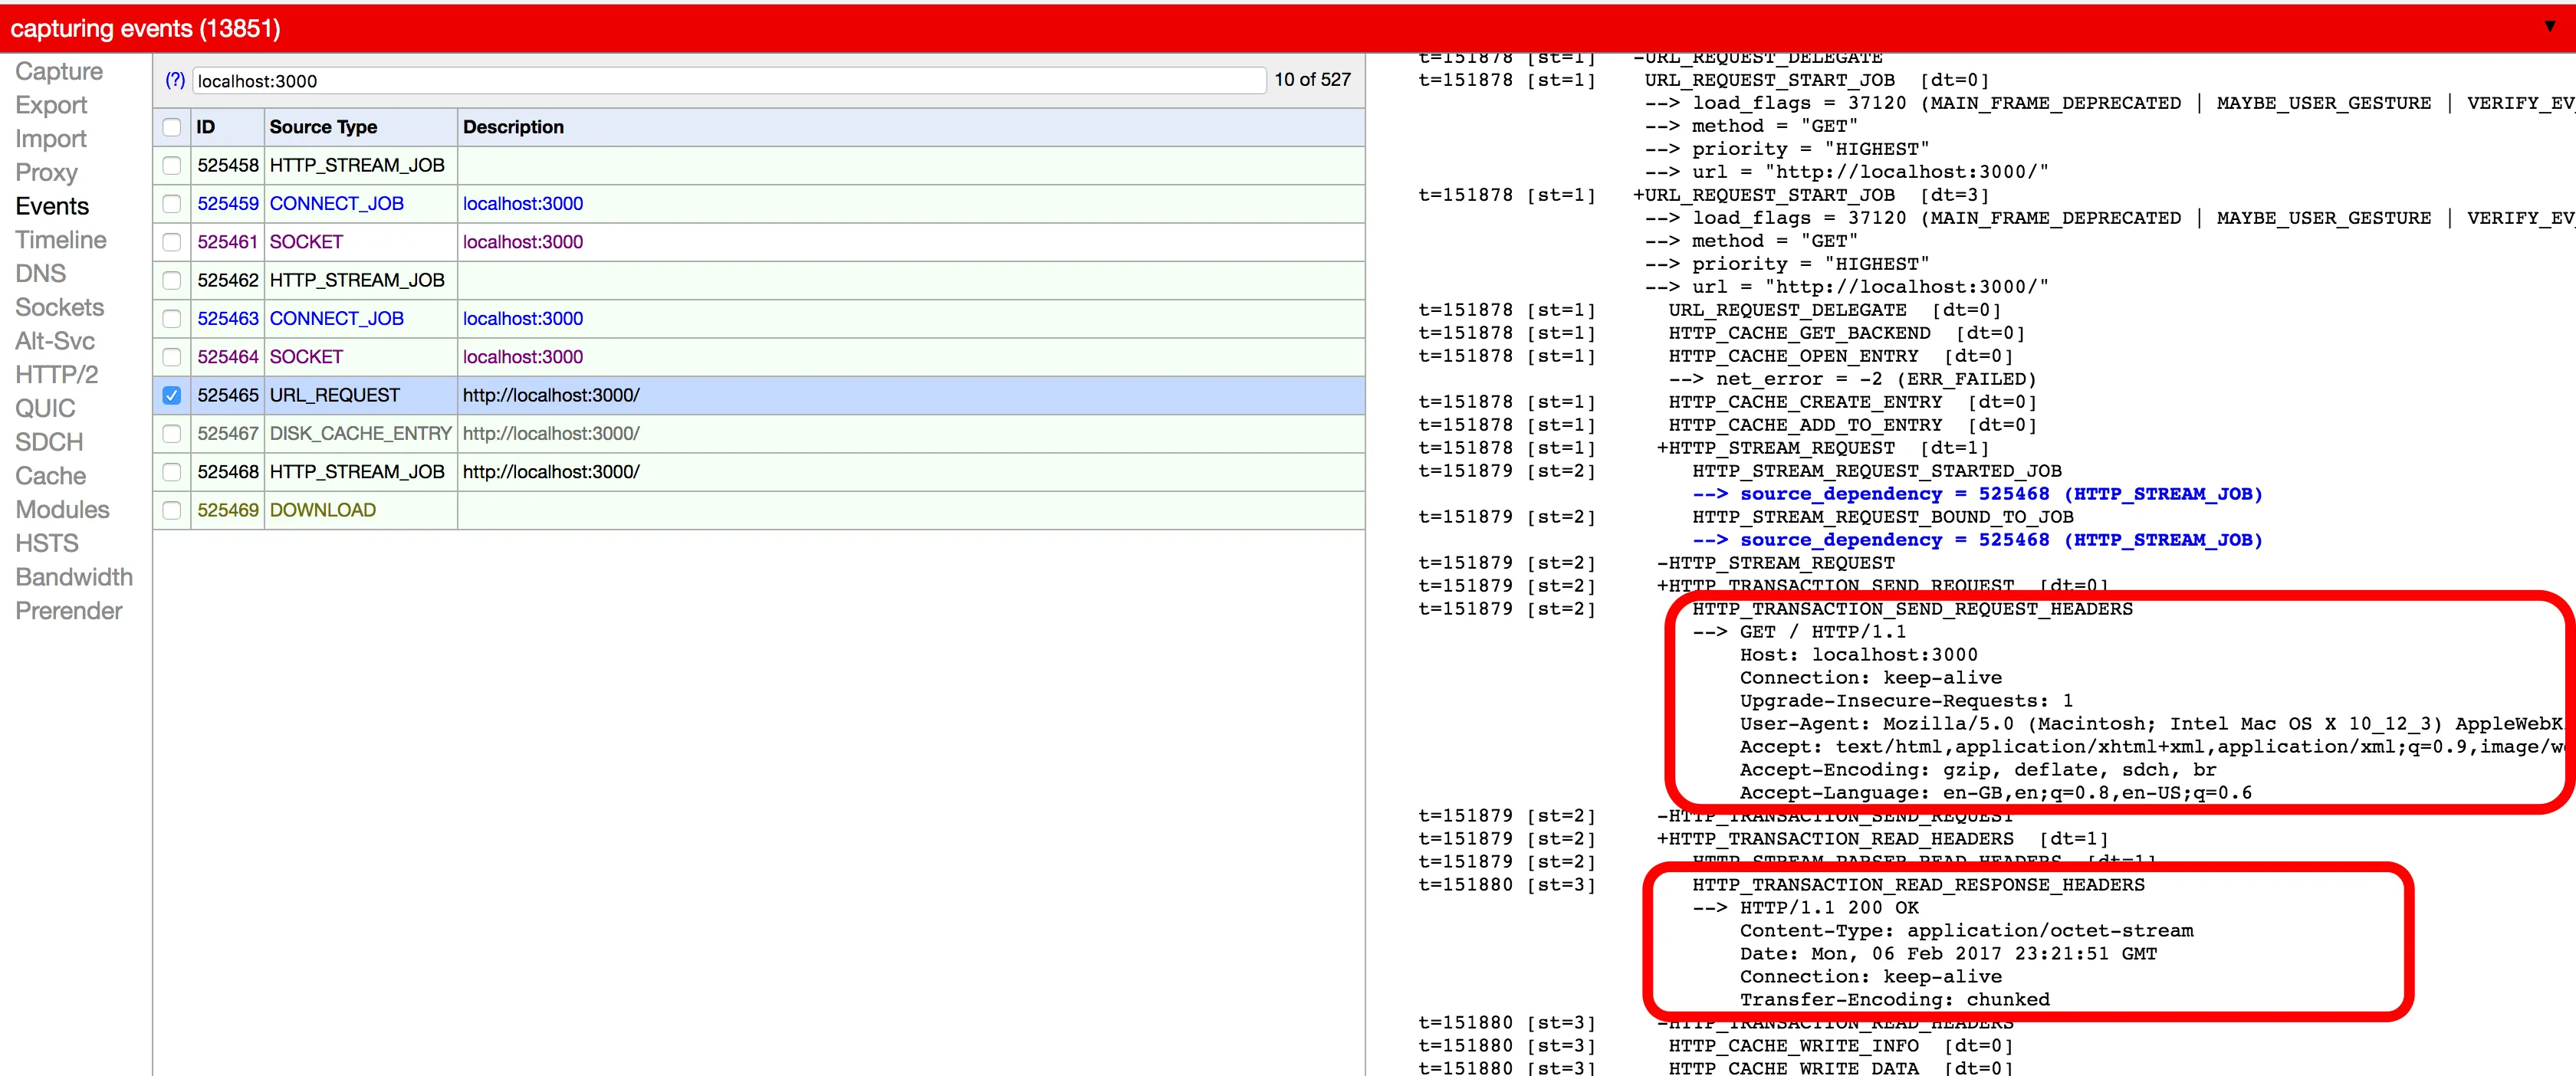Expand the top-right dropdown arrow in red bar
This screenshot has width=2576, height=1076.
pos(2549,26)
